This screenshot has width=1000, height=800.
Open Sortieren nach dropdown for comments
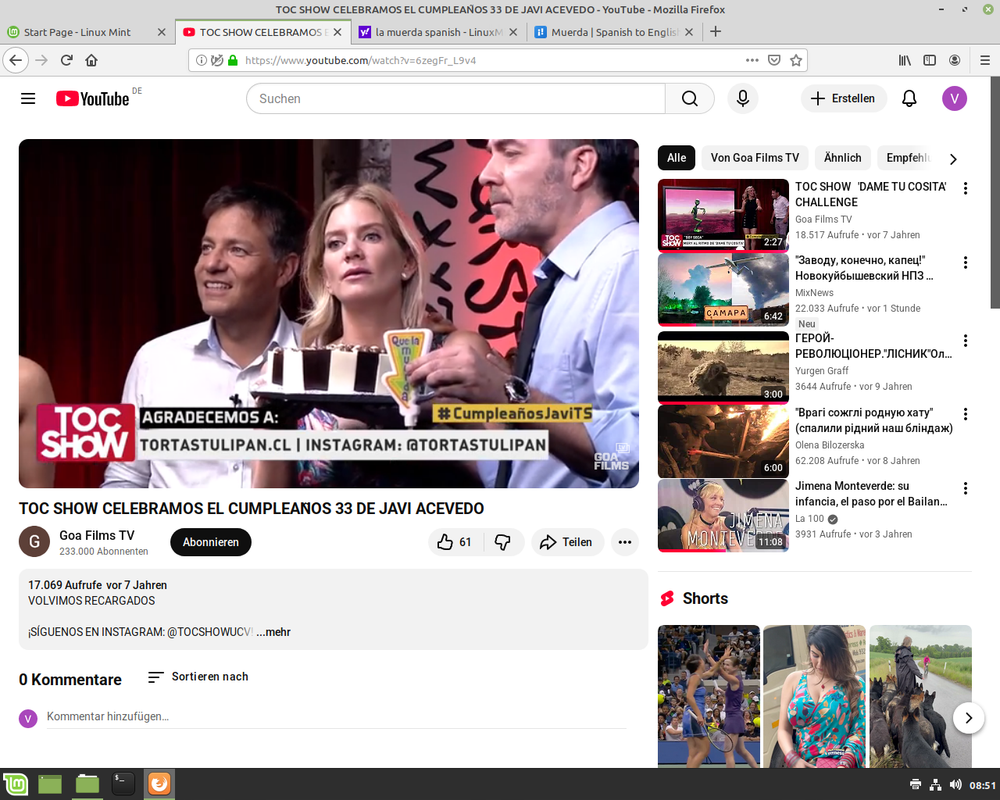pos(198,677)
